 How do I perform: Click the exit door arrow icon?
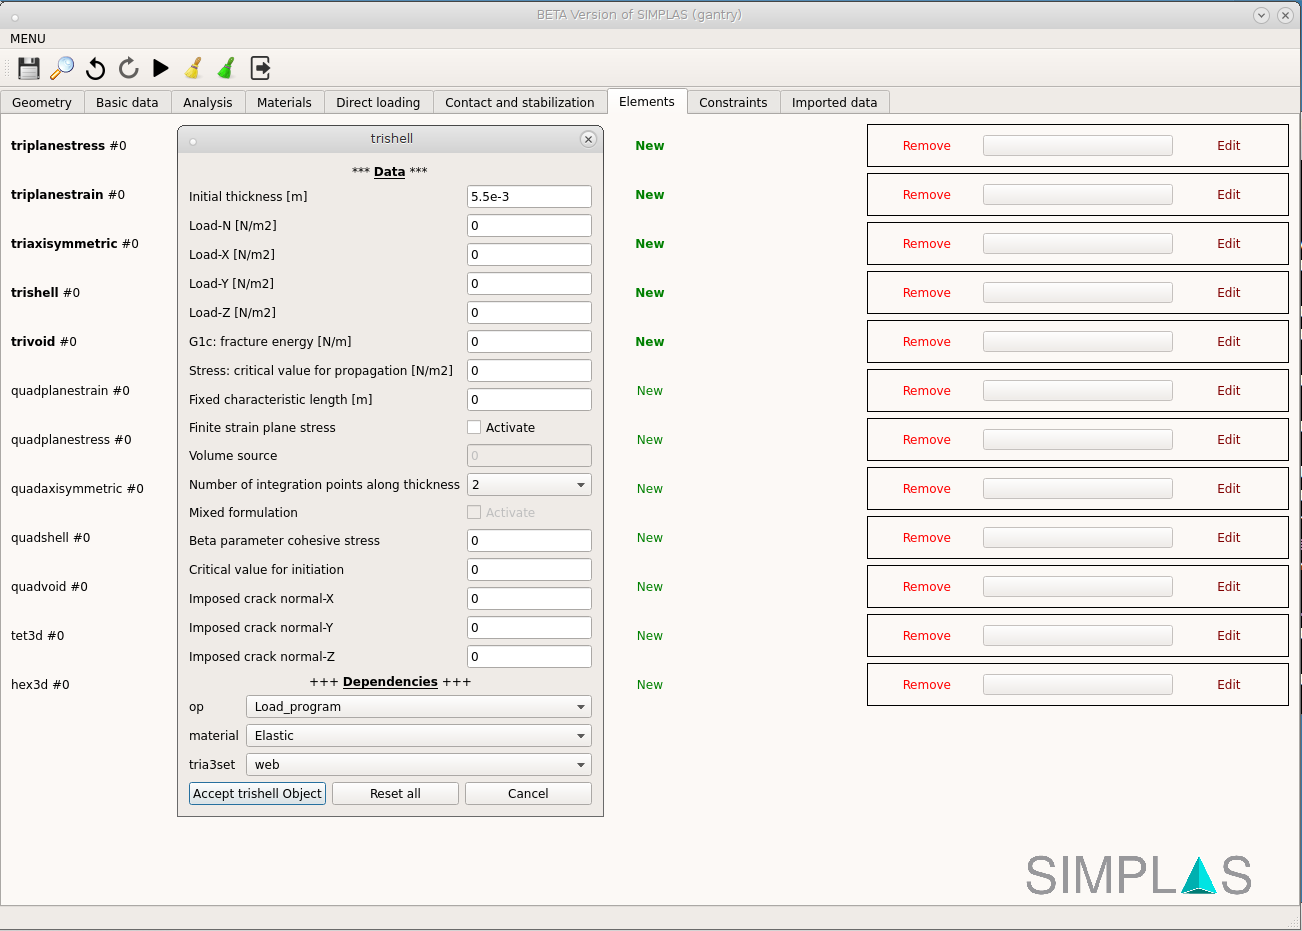pos(260,68)
